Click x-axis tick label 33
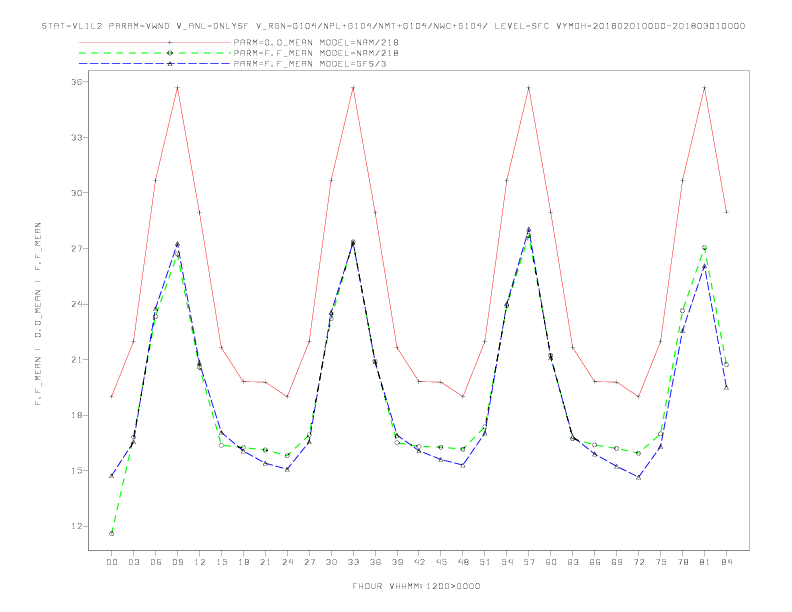This screenshot has height=612, width=792. pyautogui.click(x=353, y=562)
